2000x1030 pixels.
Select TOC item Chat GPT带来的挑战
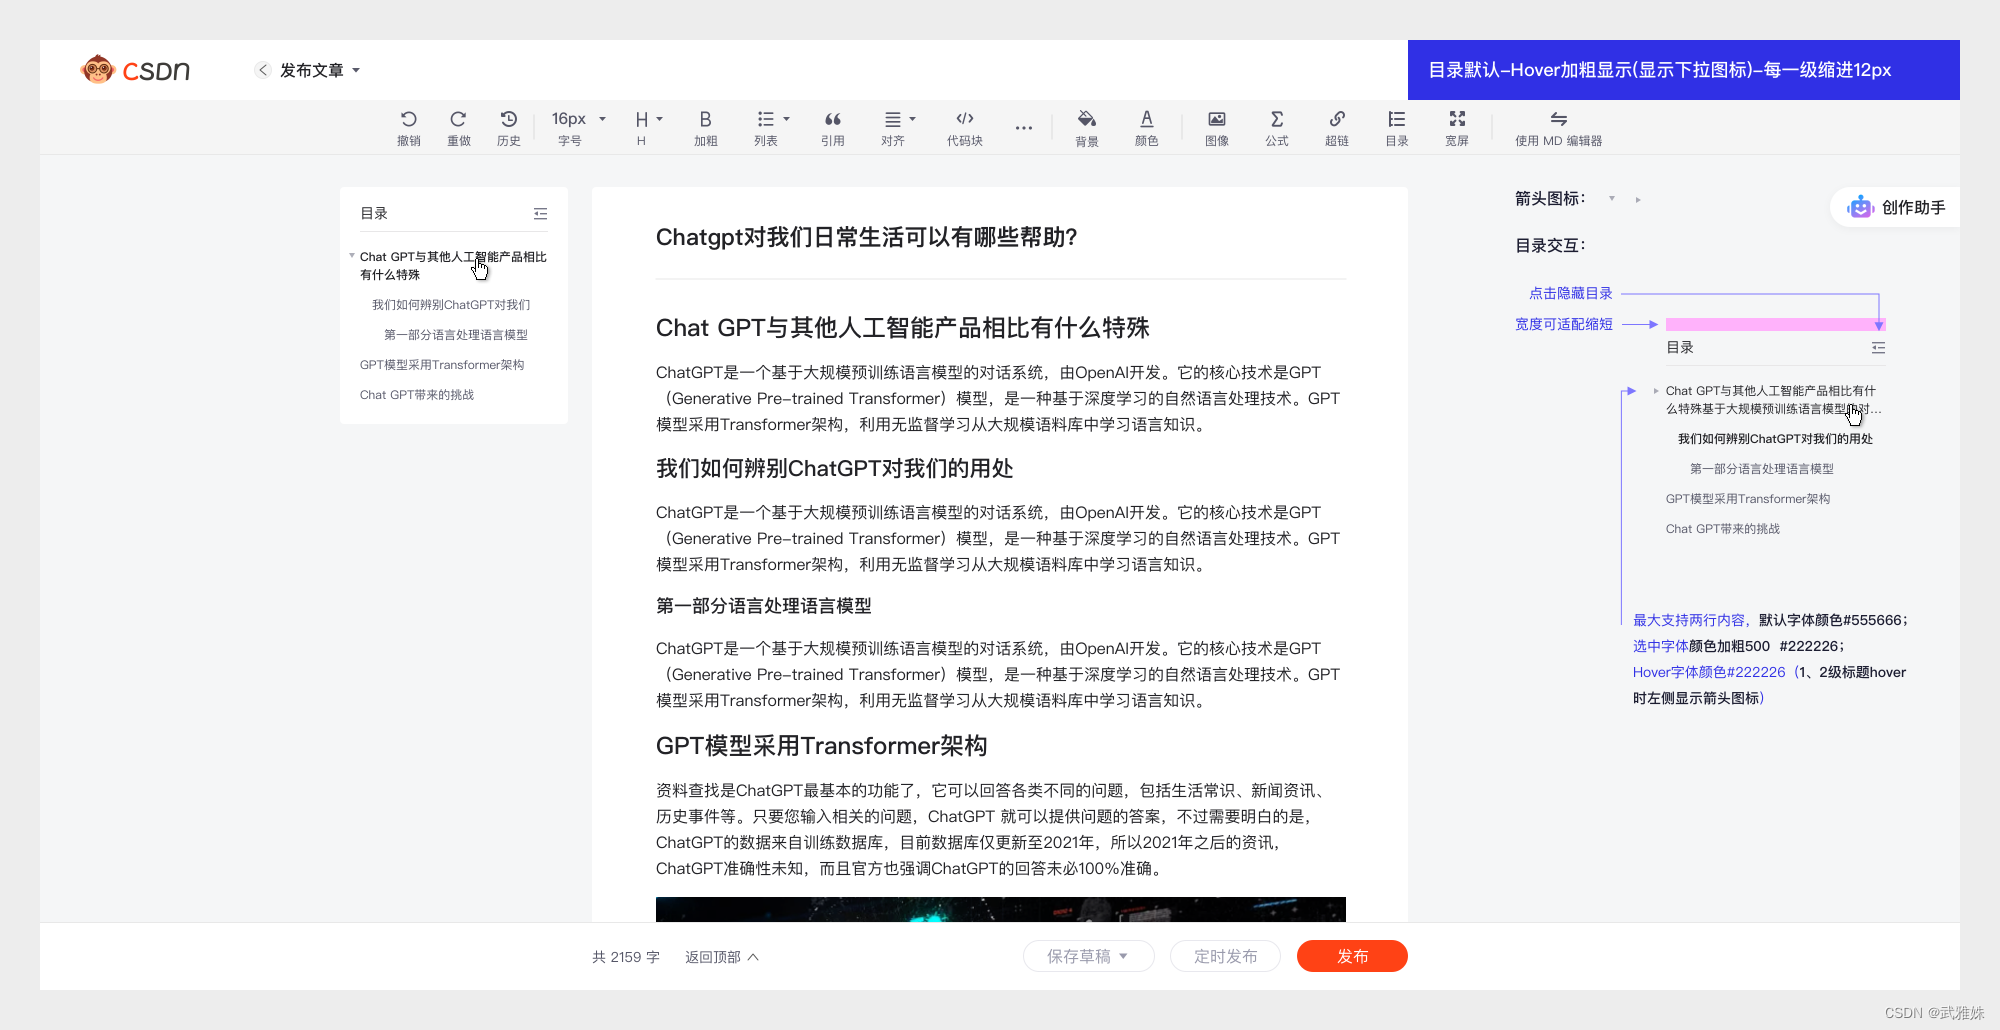[417, 395]
